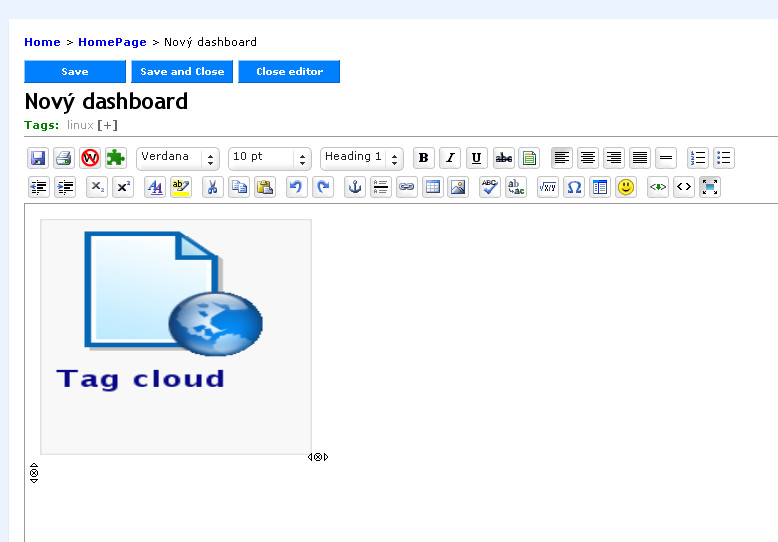
Task: Click the [+] add tag link
Action: pos(108,125)
